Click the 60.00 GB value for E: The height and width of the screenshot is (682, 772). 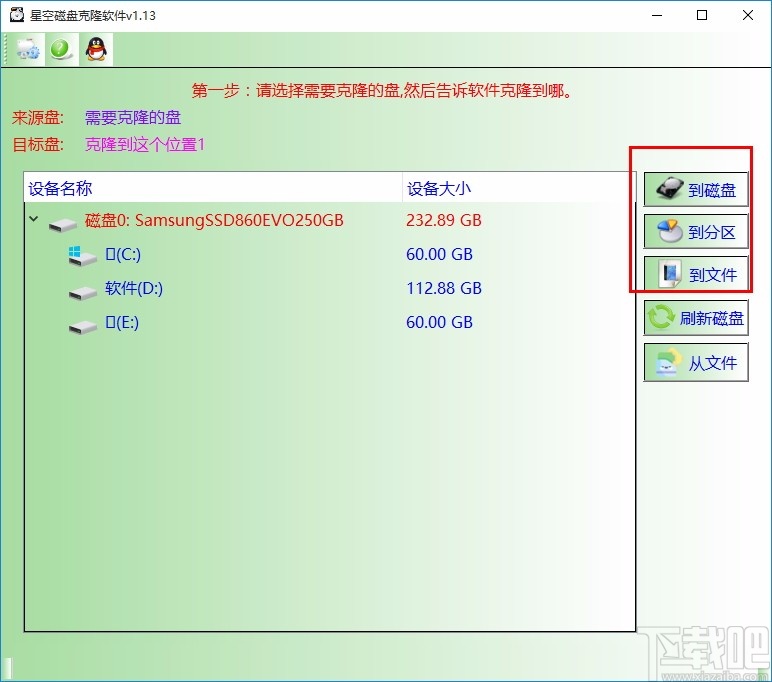pos(439,322)
